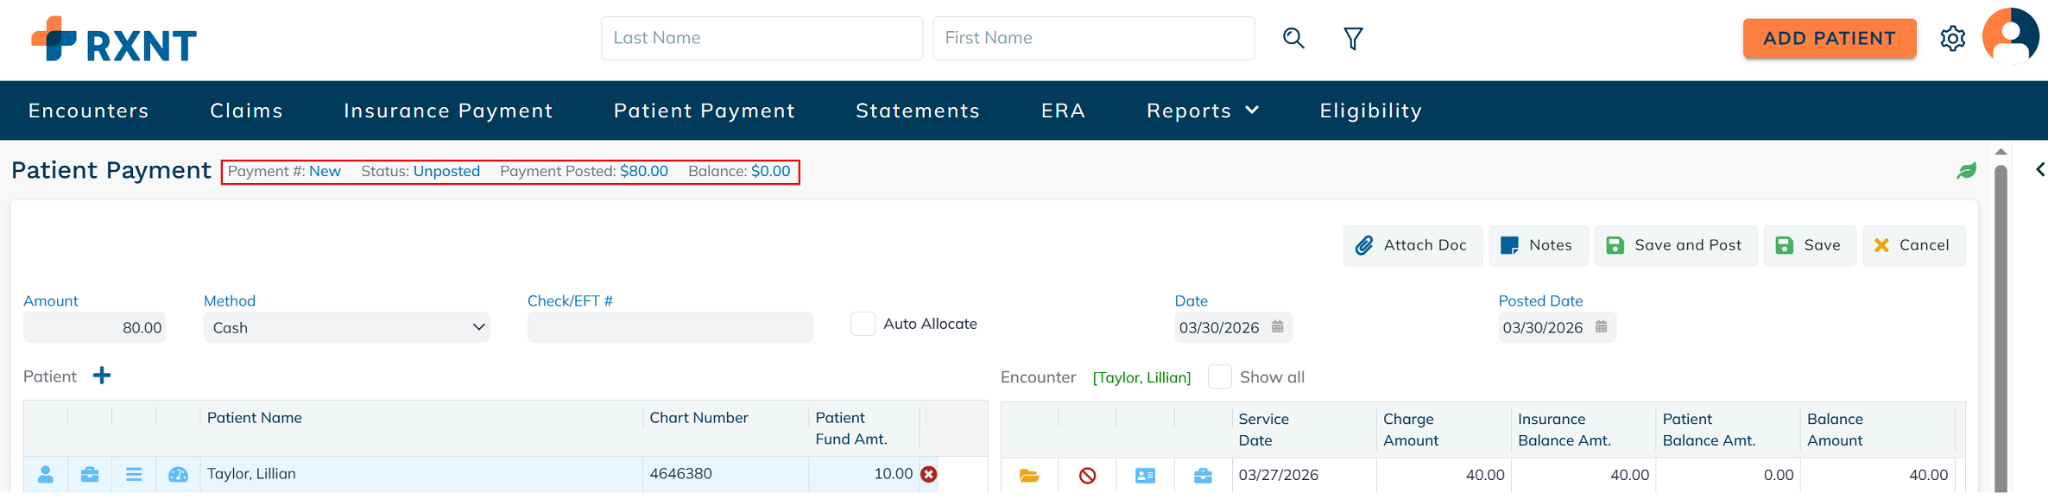The image size is (2048, 496).
Task: Go to the Insurance Payment tab
Action: coord(448,111)
